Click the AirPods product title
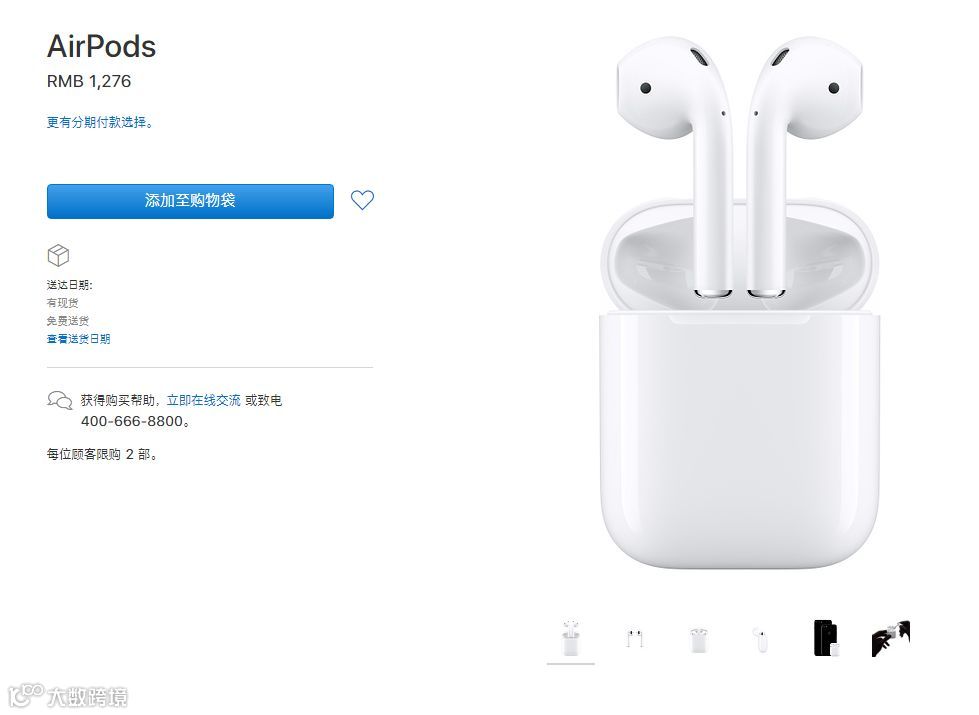The height and width of the screenshot is (715, 979). coord(102,47)
